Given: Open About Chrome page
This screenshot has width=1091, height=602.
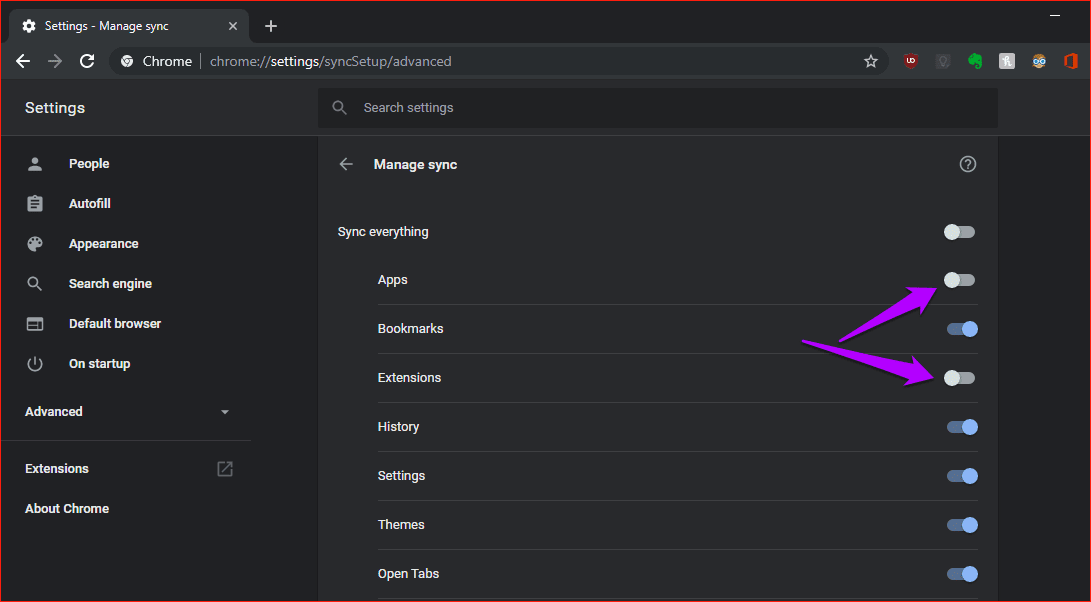Looking at the screenshot, I should (x=67, y=509).
